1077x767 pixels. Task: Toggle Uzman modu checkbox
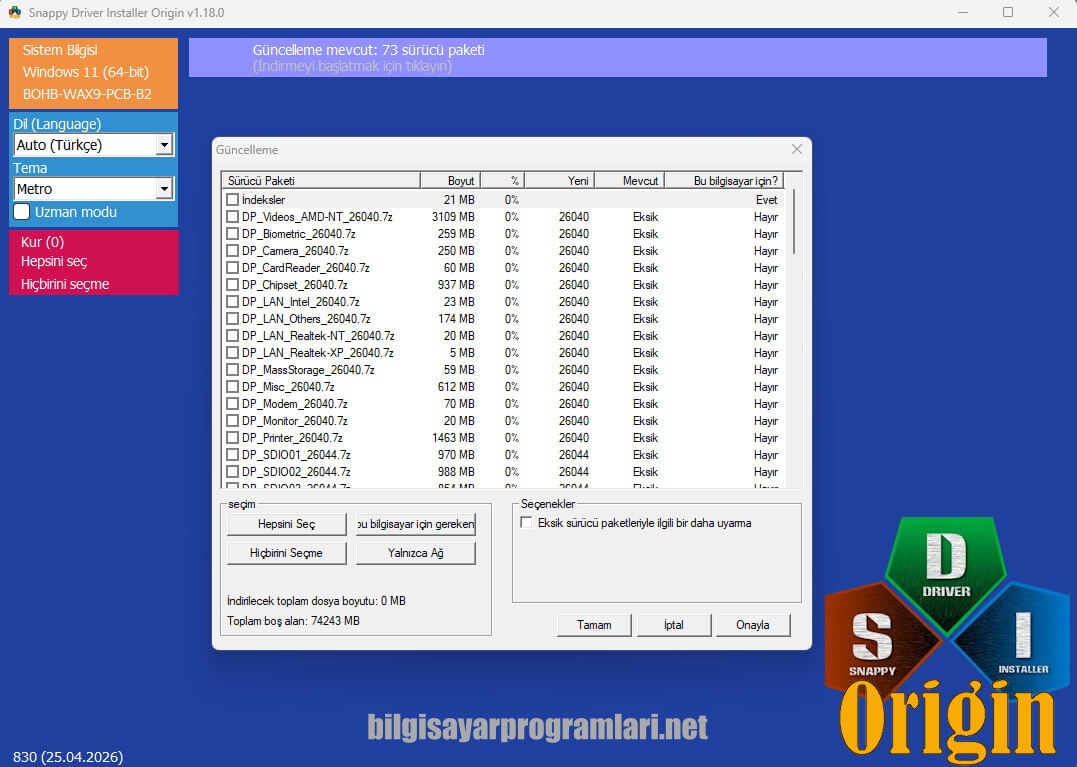coord(22,211)
